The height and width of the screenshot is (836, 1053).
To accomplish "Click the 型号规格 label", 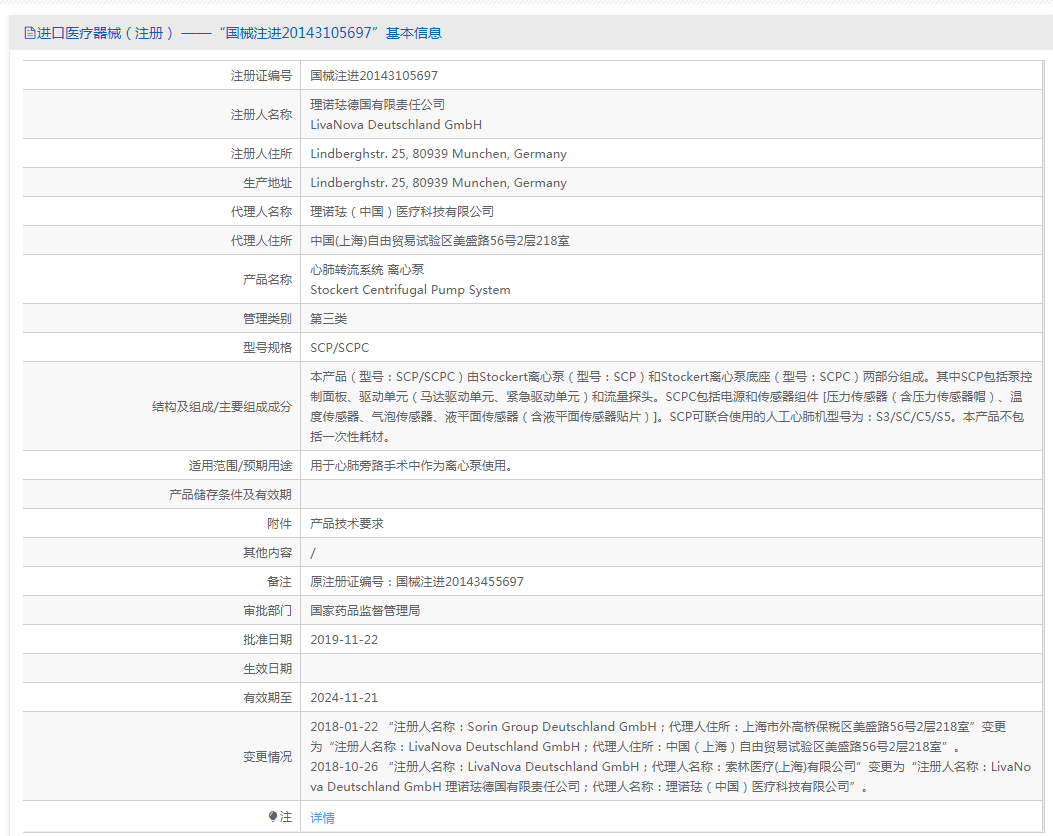I will (x=267, y=348).
